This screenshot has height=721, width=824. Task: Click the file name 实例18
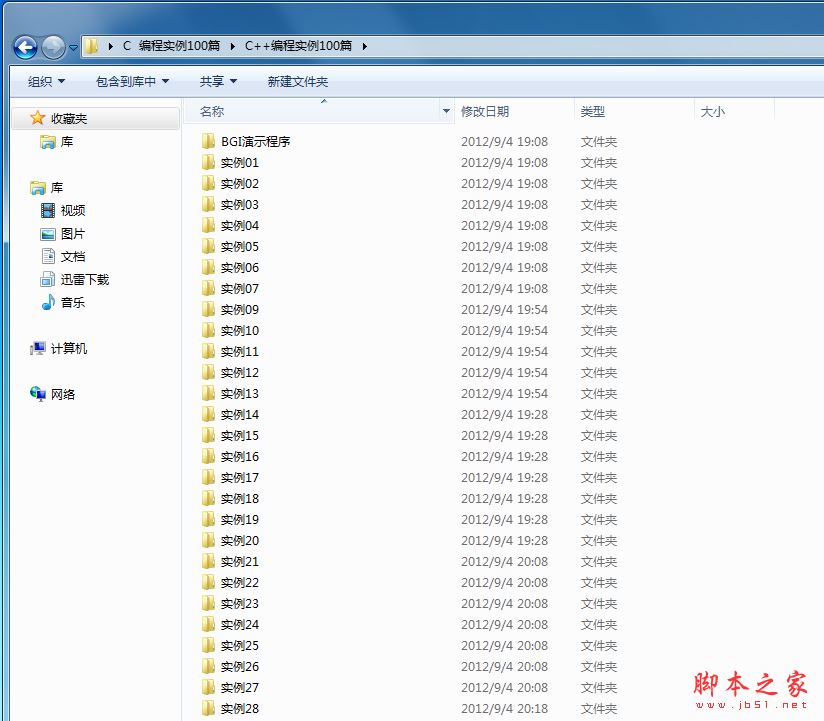coord(240,499)
